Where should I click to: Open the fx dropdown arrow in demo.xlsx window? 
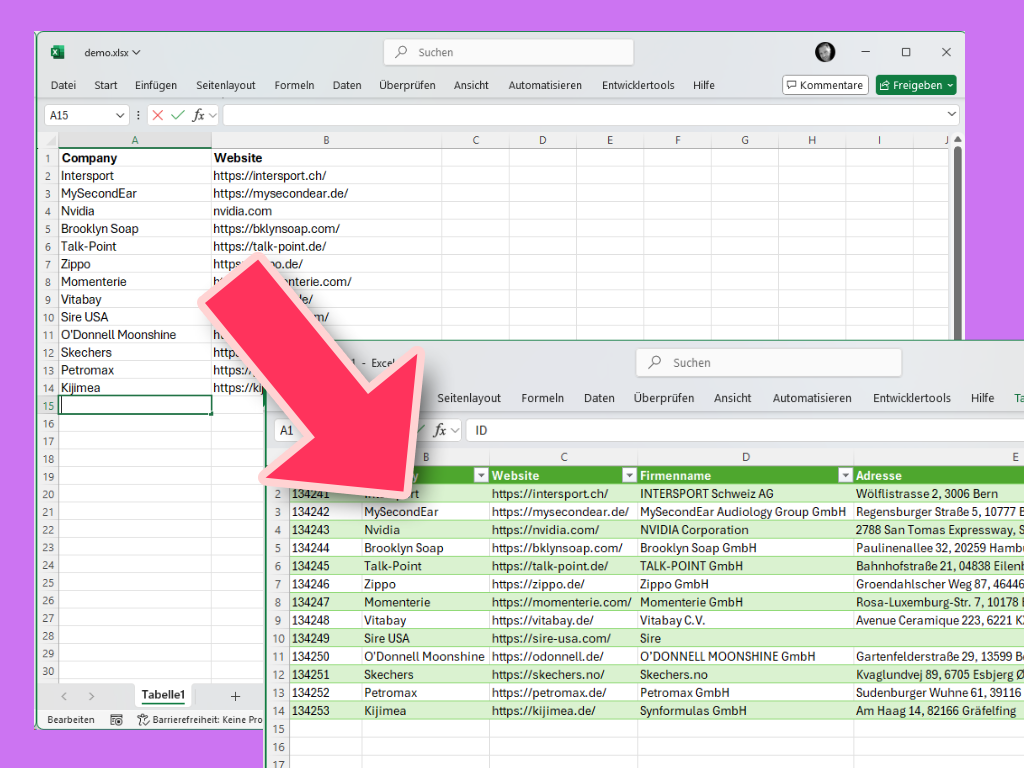213,116
